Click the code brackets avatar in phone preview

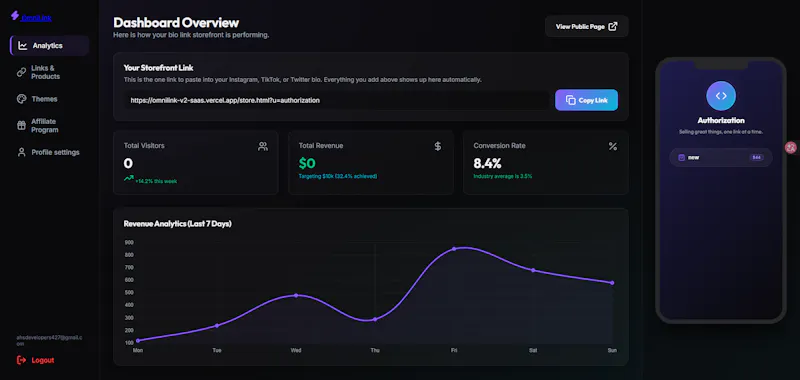pos(721,96)
